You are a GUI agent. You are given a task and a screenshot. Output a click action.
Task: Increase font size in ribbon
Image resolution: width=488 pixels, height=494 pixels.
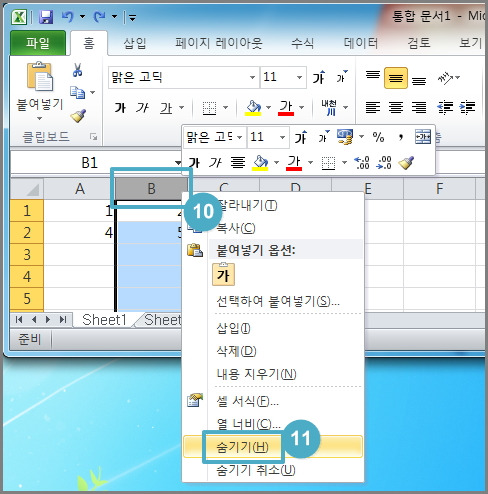click(x=319, y=77)
